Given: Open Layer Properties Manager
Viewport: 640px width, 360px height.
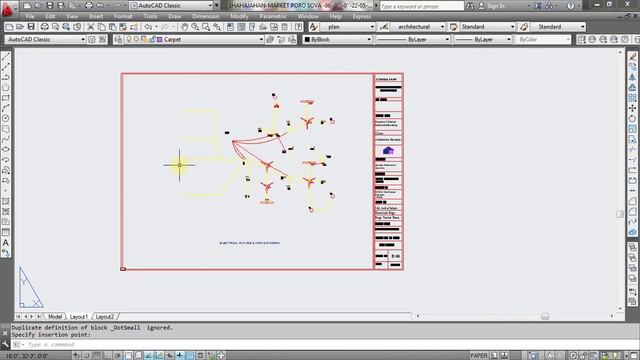Looking at the screenshot, I should (118, 40).
